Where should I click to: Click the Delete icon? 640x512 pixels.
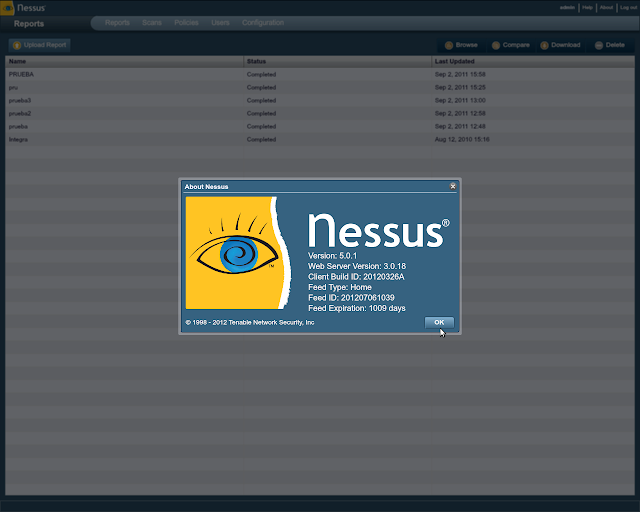coord(599,45)
